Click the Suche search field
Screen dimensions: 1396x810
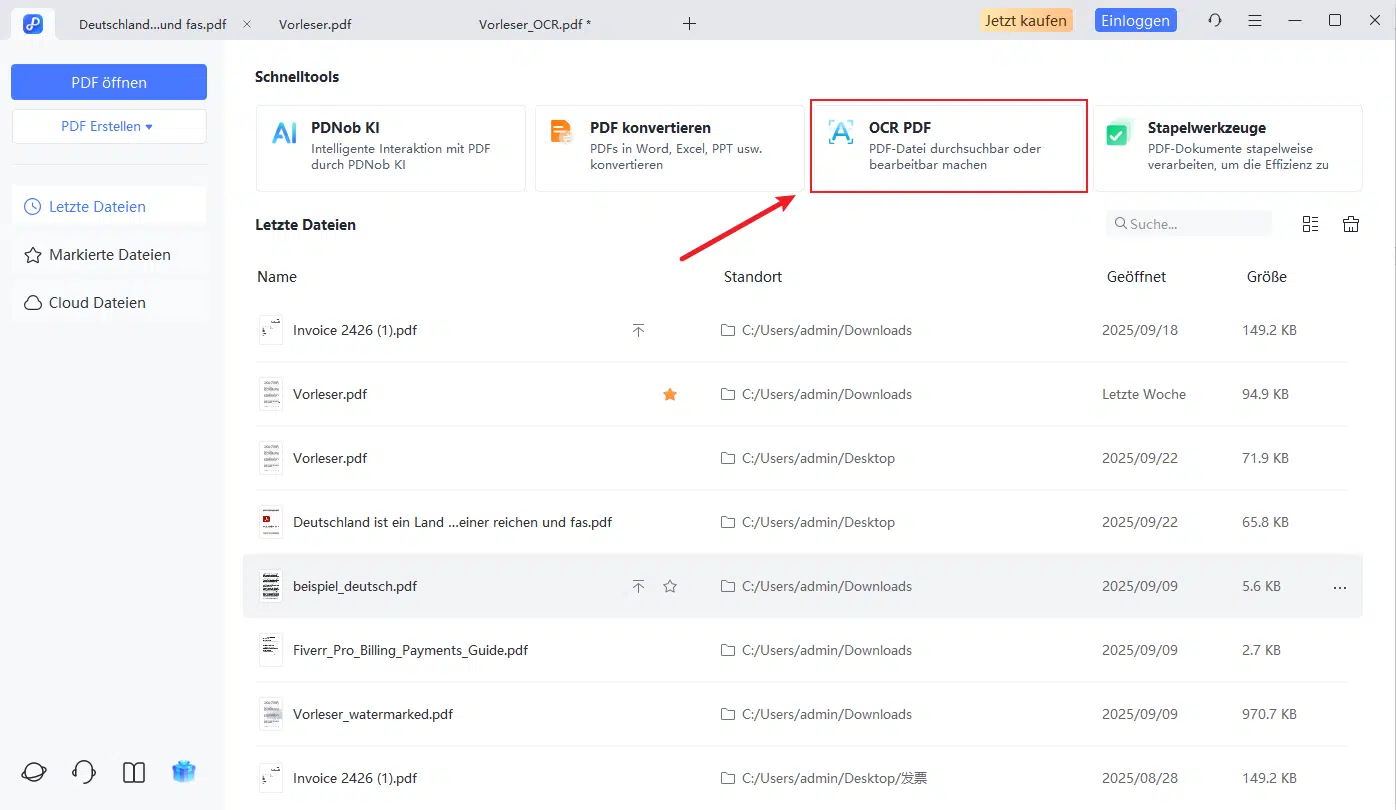[1195, 224]
